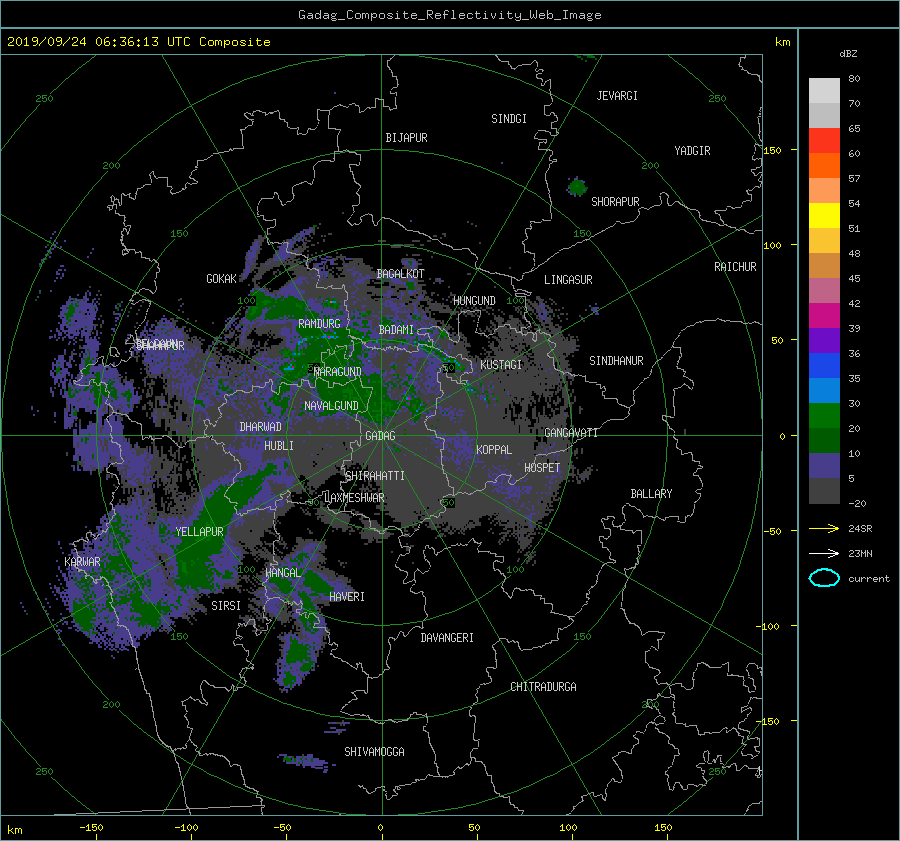Viewport: 900px width, 841px height.
Task: Click the yellow 54 dBZ legend swatch
Action: tap(824, 215)
